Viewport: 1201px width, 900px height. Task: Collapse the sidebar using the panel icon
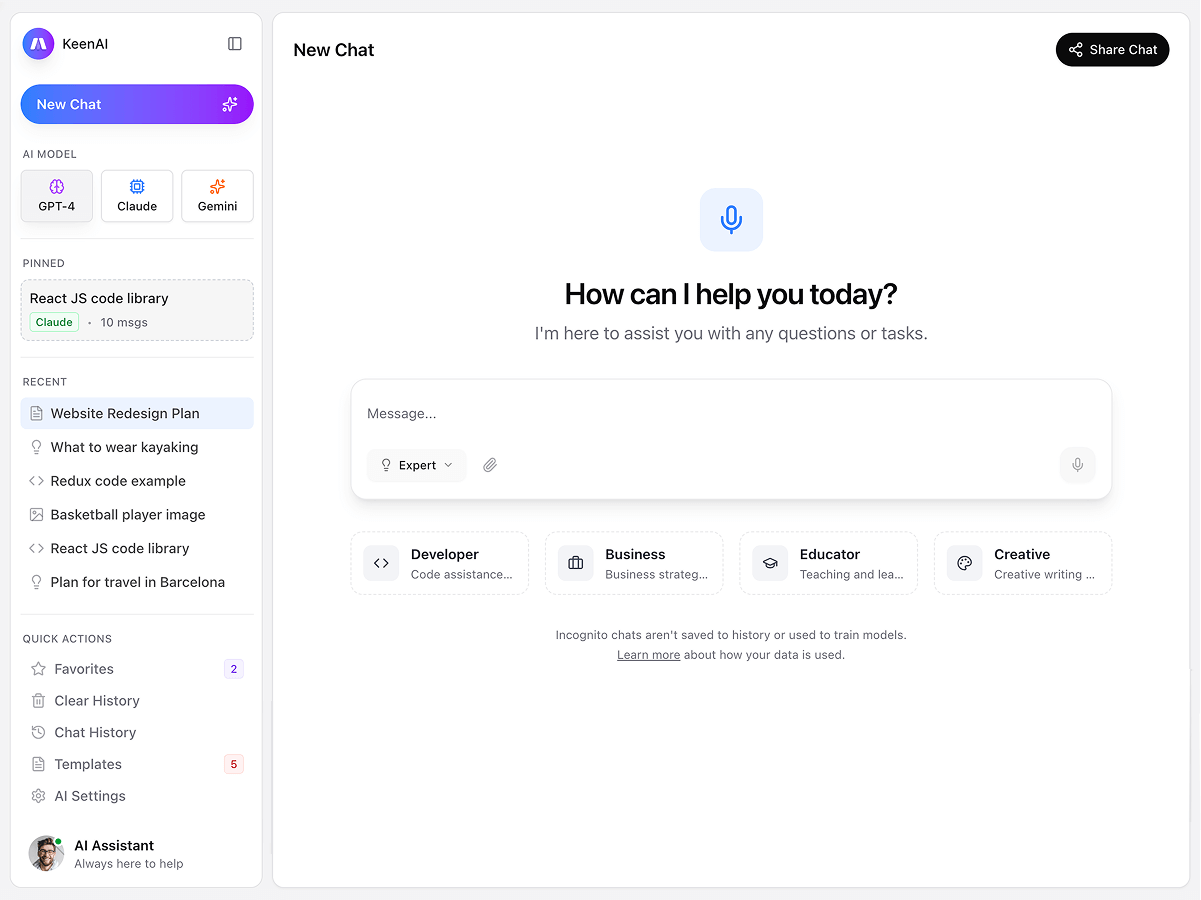(235, 44)
